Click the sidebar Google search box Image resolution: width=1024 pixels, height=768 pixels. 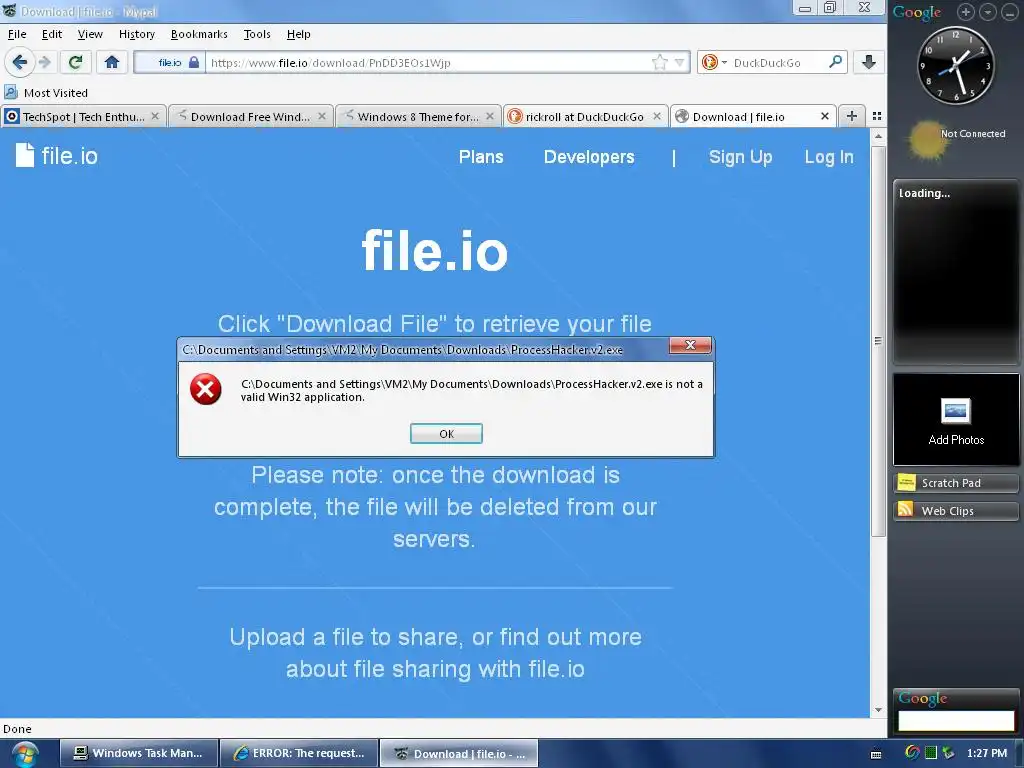click(956, 720)
